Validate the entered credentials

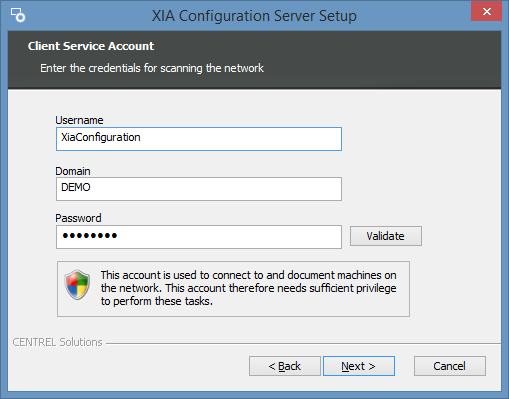pos(386,236)
